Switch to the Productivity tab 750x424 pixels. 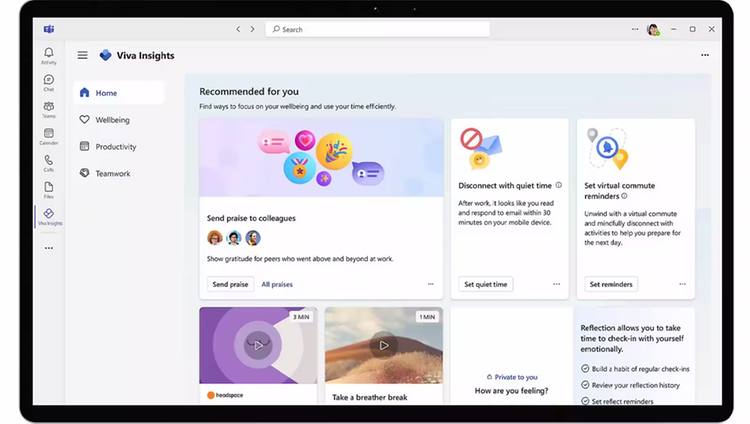pyautogui.click(x=119, y=146)
